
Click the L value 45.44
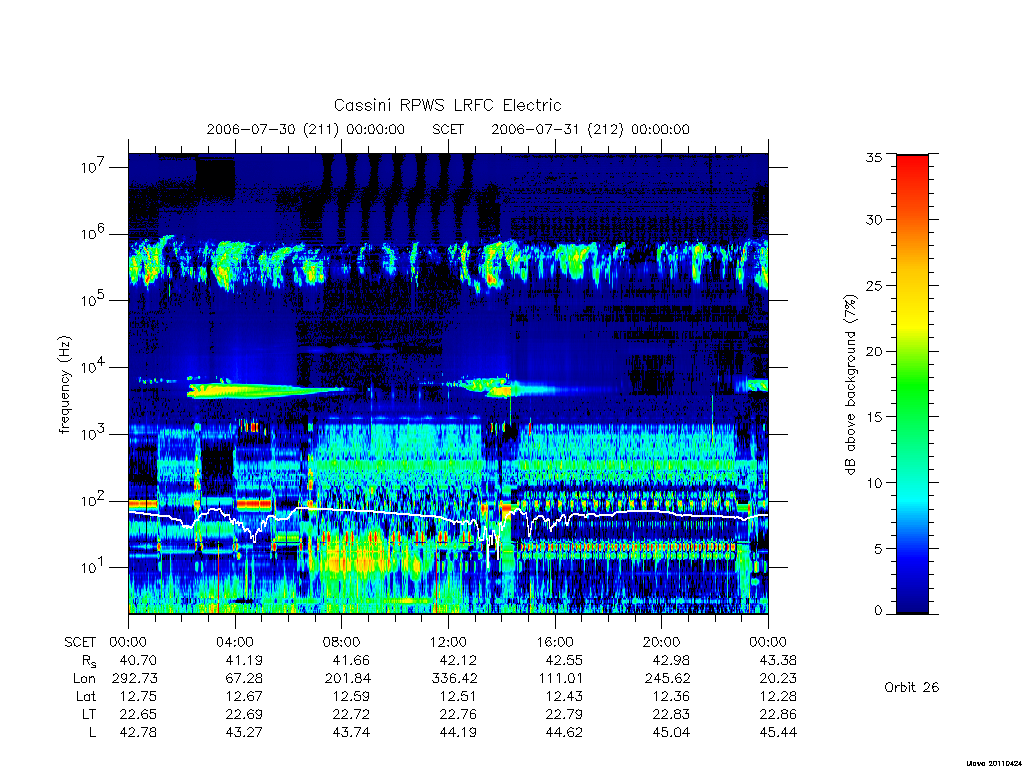click(x=778, y=732)
